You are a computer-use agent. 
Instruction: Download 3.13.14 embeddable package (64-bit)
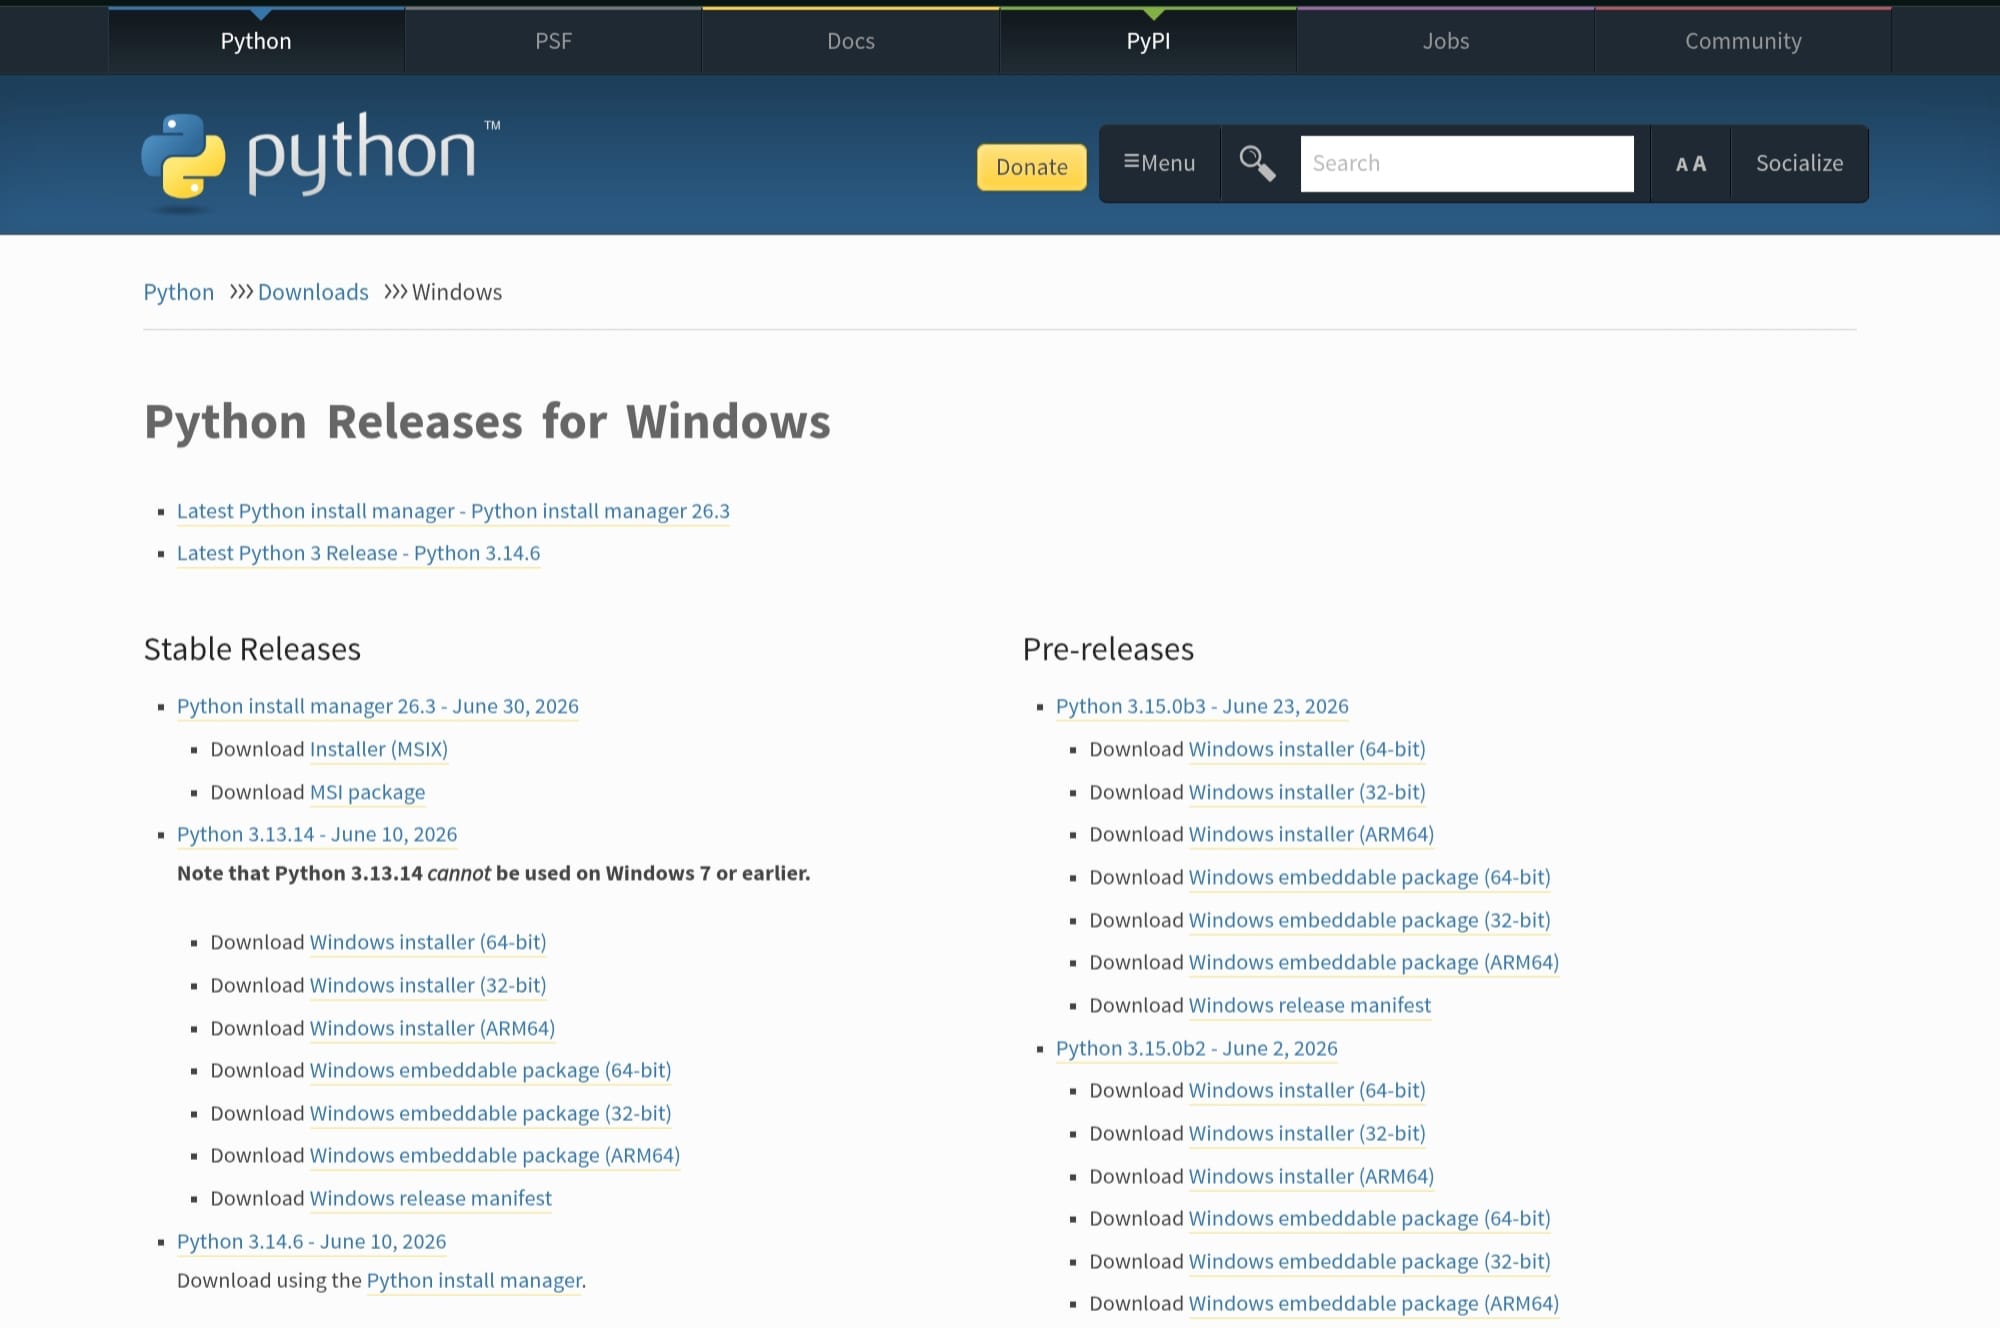click(490, 1070)
